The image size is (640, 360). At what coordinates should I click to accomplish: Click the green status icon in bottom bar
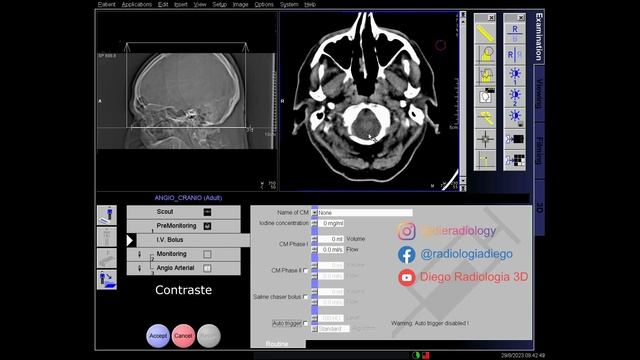416,355
